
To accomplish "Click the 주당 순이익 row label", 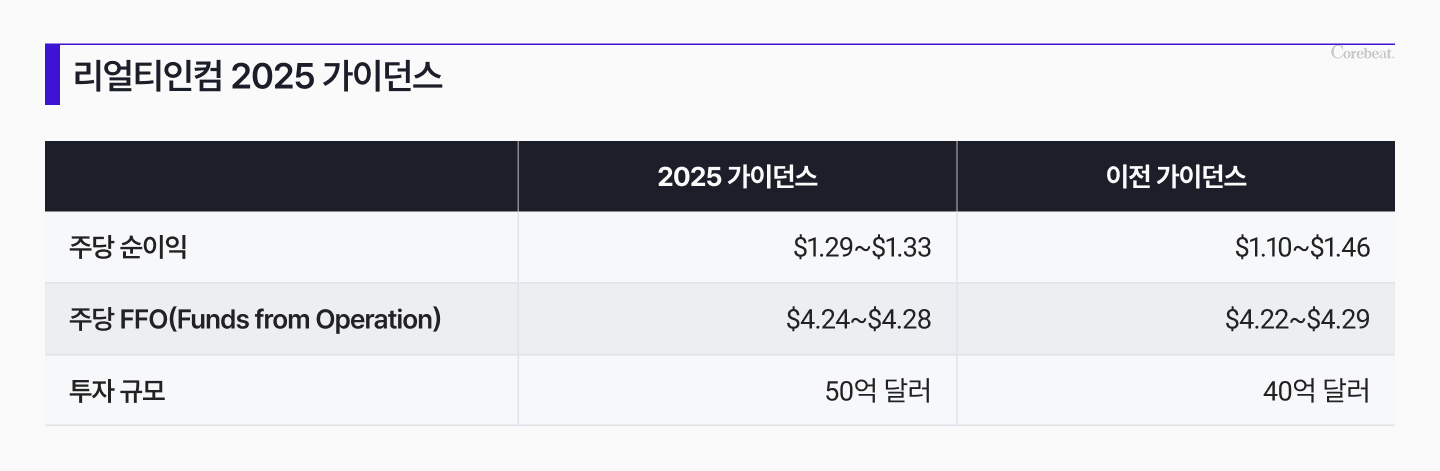I will 128,247.
